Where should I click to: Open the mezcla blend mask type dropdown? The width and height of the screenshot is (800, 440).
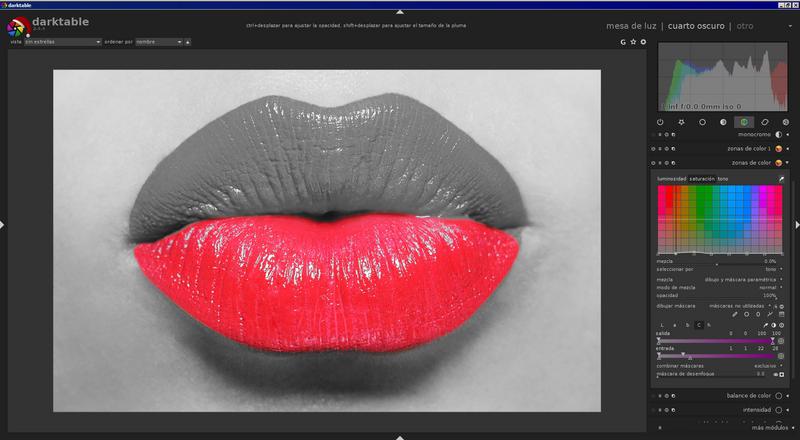pos(719,280)
